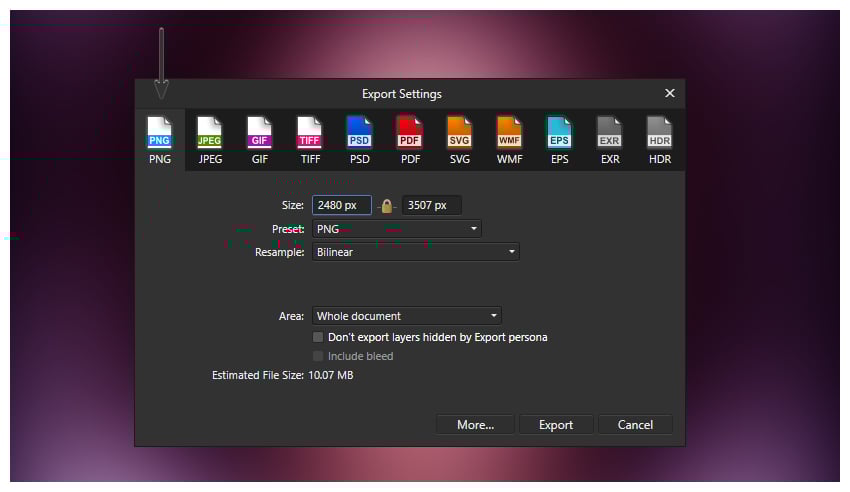Select SVG export format

460,140
